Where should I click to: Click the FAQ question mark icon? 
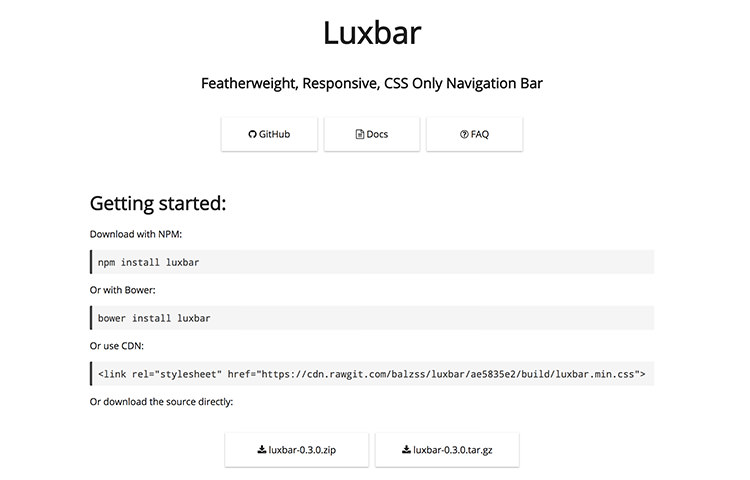pyautogui.click(x=464, y=135)
